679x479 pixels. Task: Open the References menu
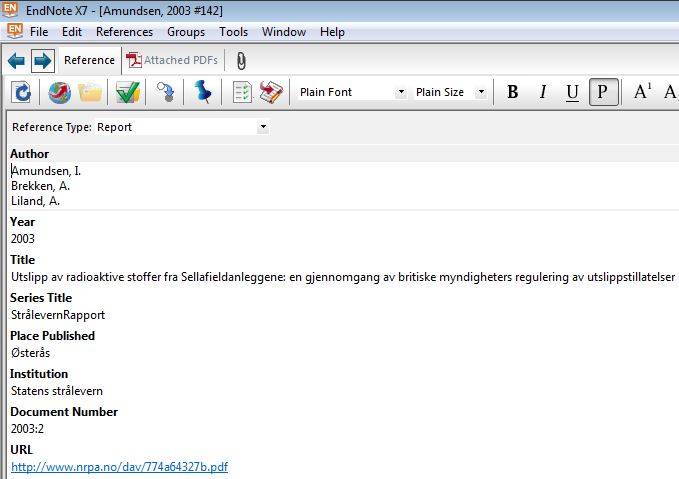tap(124, 32)
